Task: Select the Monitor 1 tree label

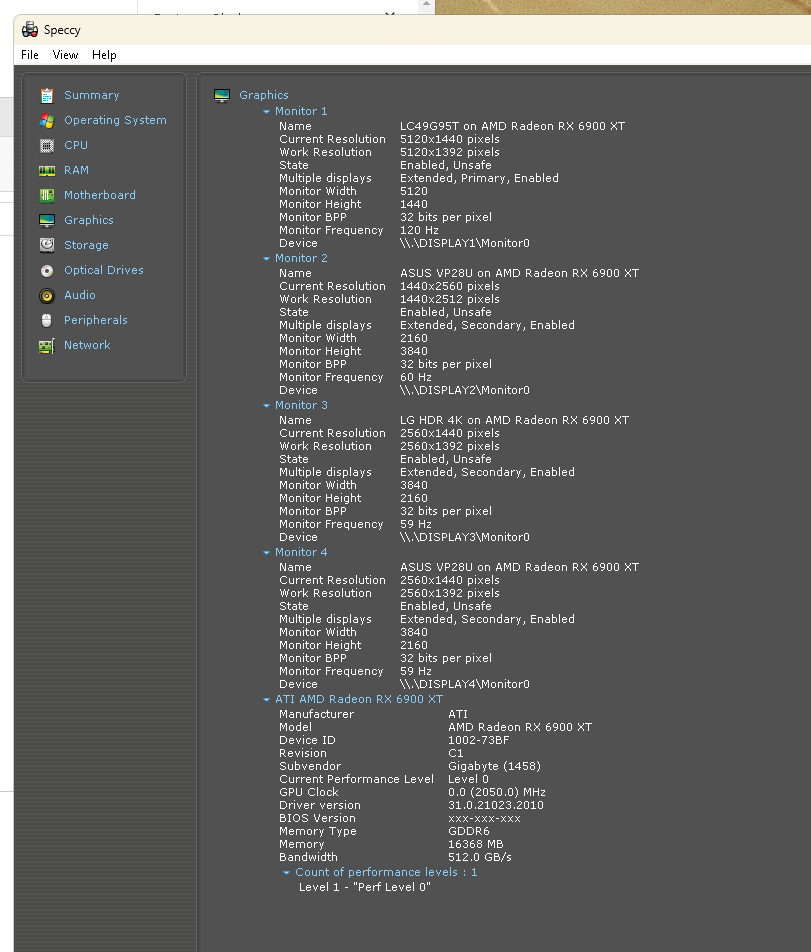Action: 301,111
